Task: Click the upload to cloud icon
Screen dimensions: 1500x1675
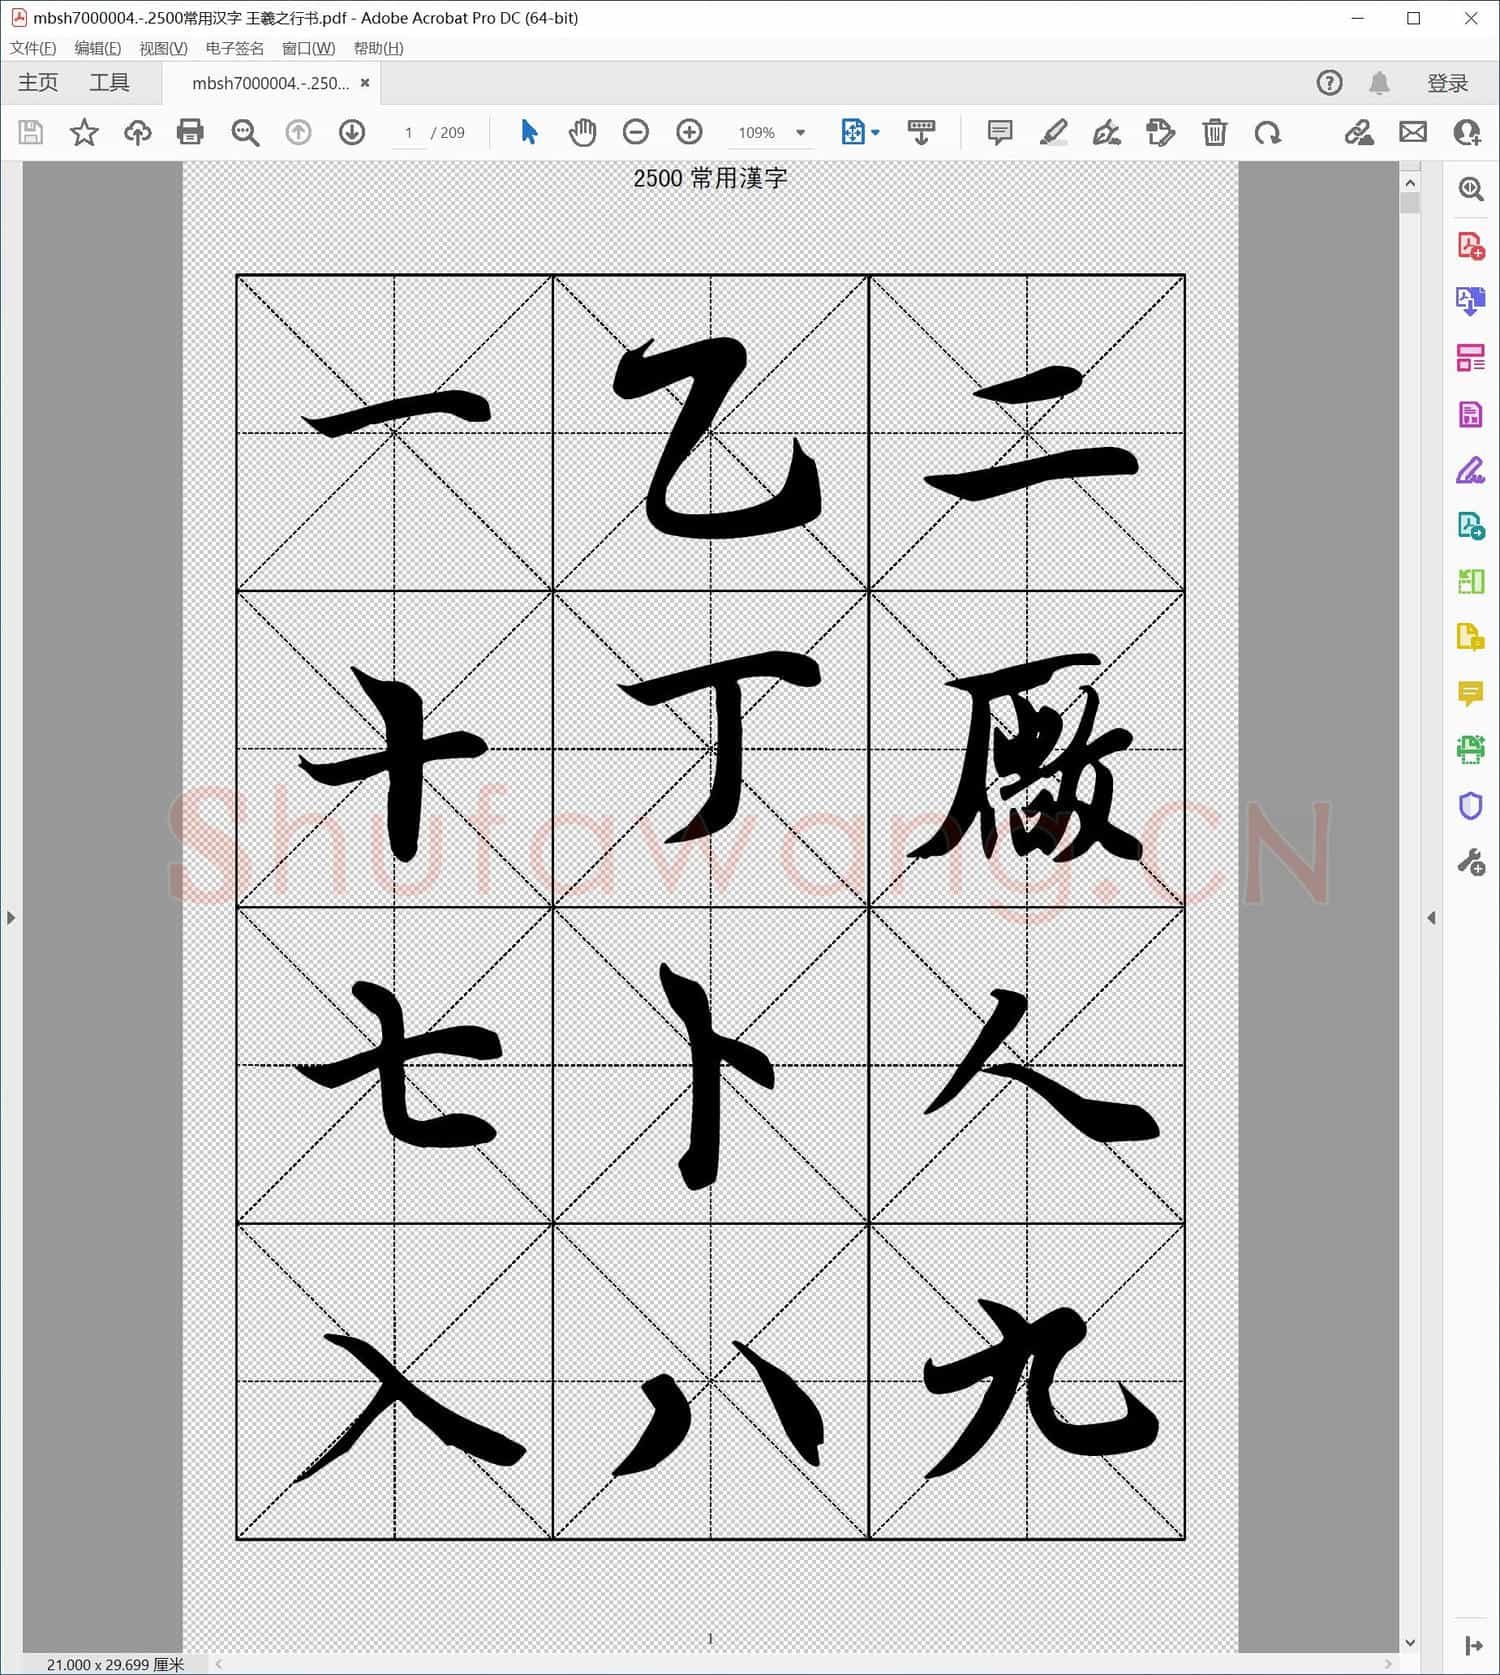Action: (x=137, y=132)
